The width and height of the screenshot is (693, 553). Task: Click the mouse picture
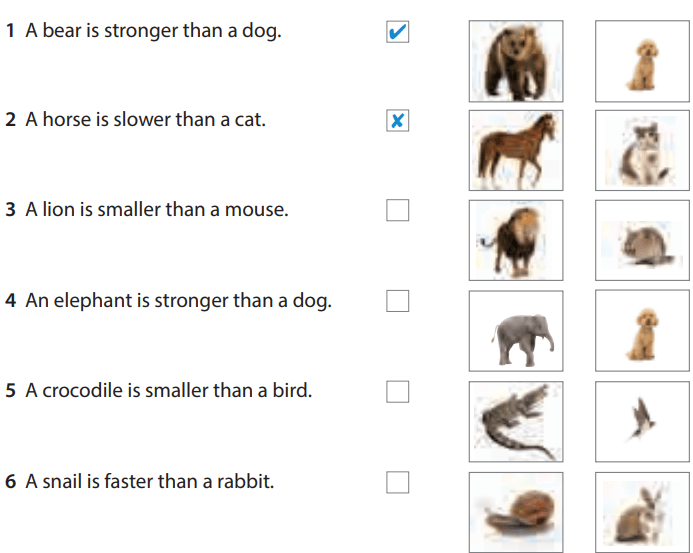point(641,240)
